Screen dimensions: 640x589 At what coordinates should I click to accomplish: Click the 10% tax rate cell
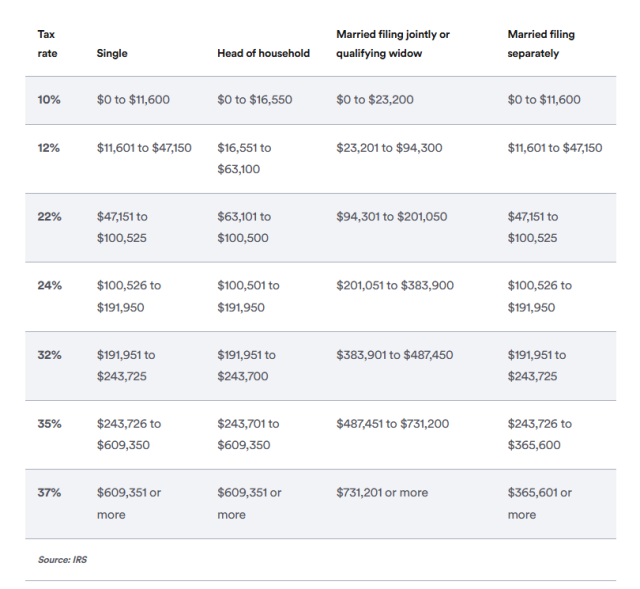[x=49, y=100]
